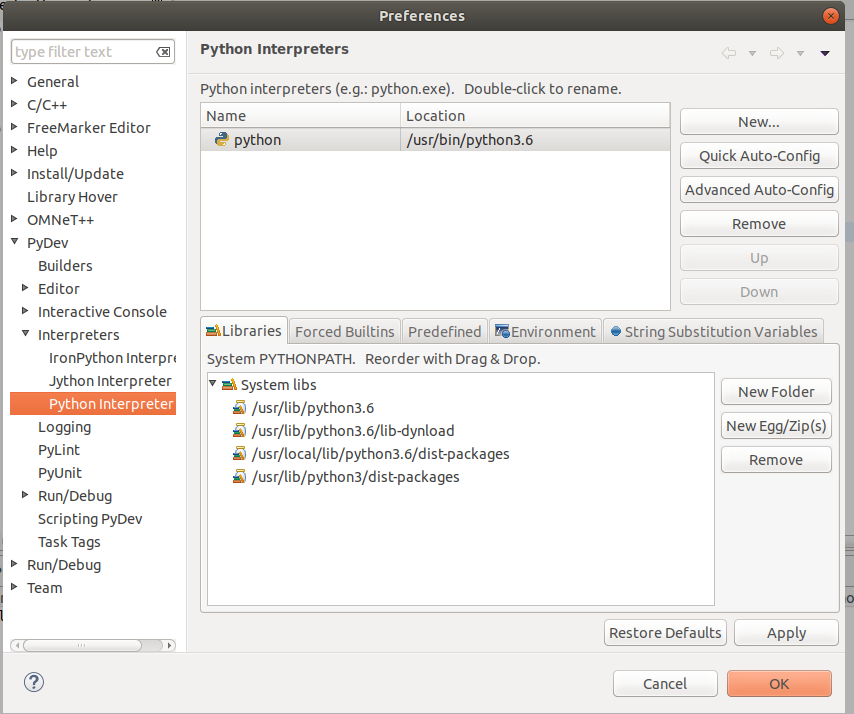Confirm with the OK button
Viewport: 854px width, 714px height.
coord(779,684)
